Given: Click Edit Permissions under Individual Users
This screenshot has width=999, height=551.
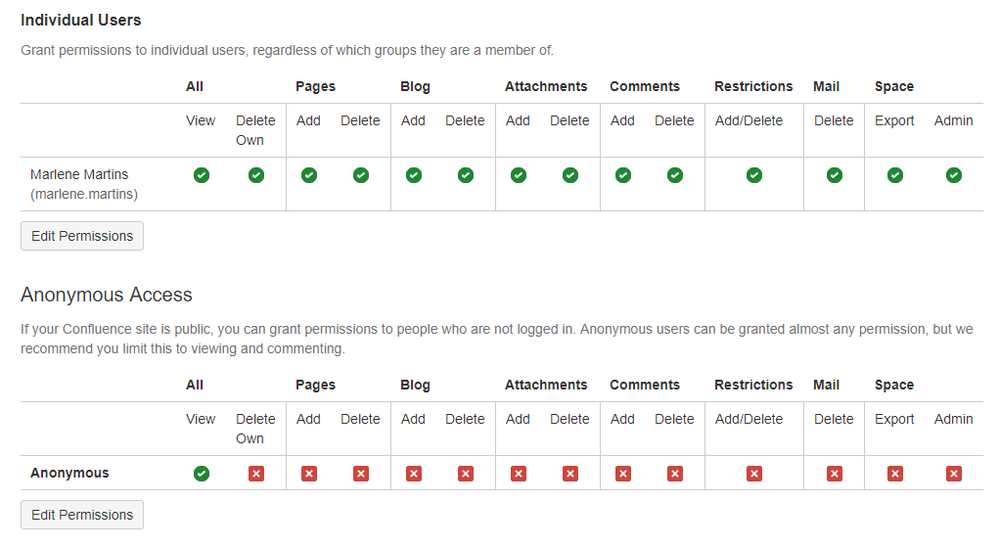Looking at the screenshot, I should tap(82, 236).
